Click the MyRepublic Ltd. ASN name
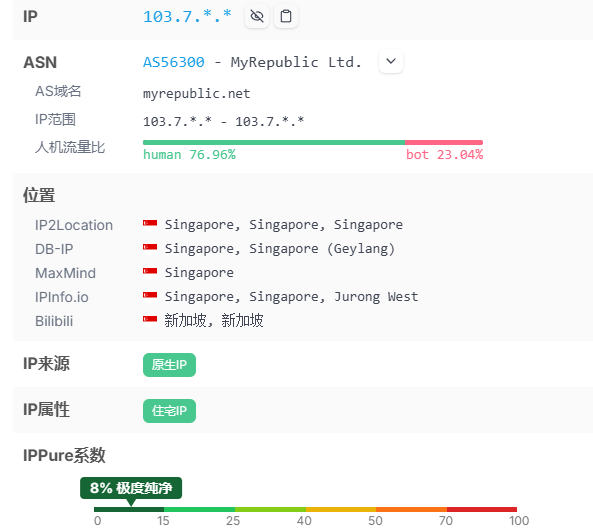This screenshot has width=593, height=530. click(296, 62)
